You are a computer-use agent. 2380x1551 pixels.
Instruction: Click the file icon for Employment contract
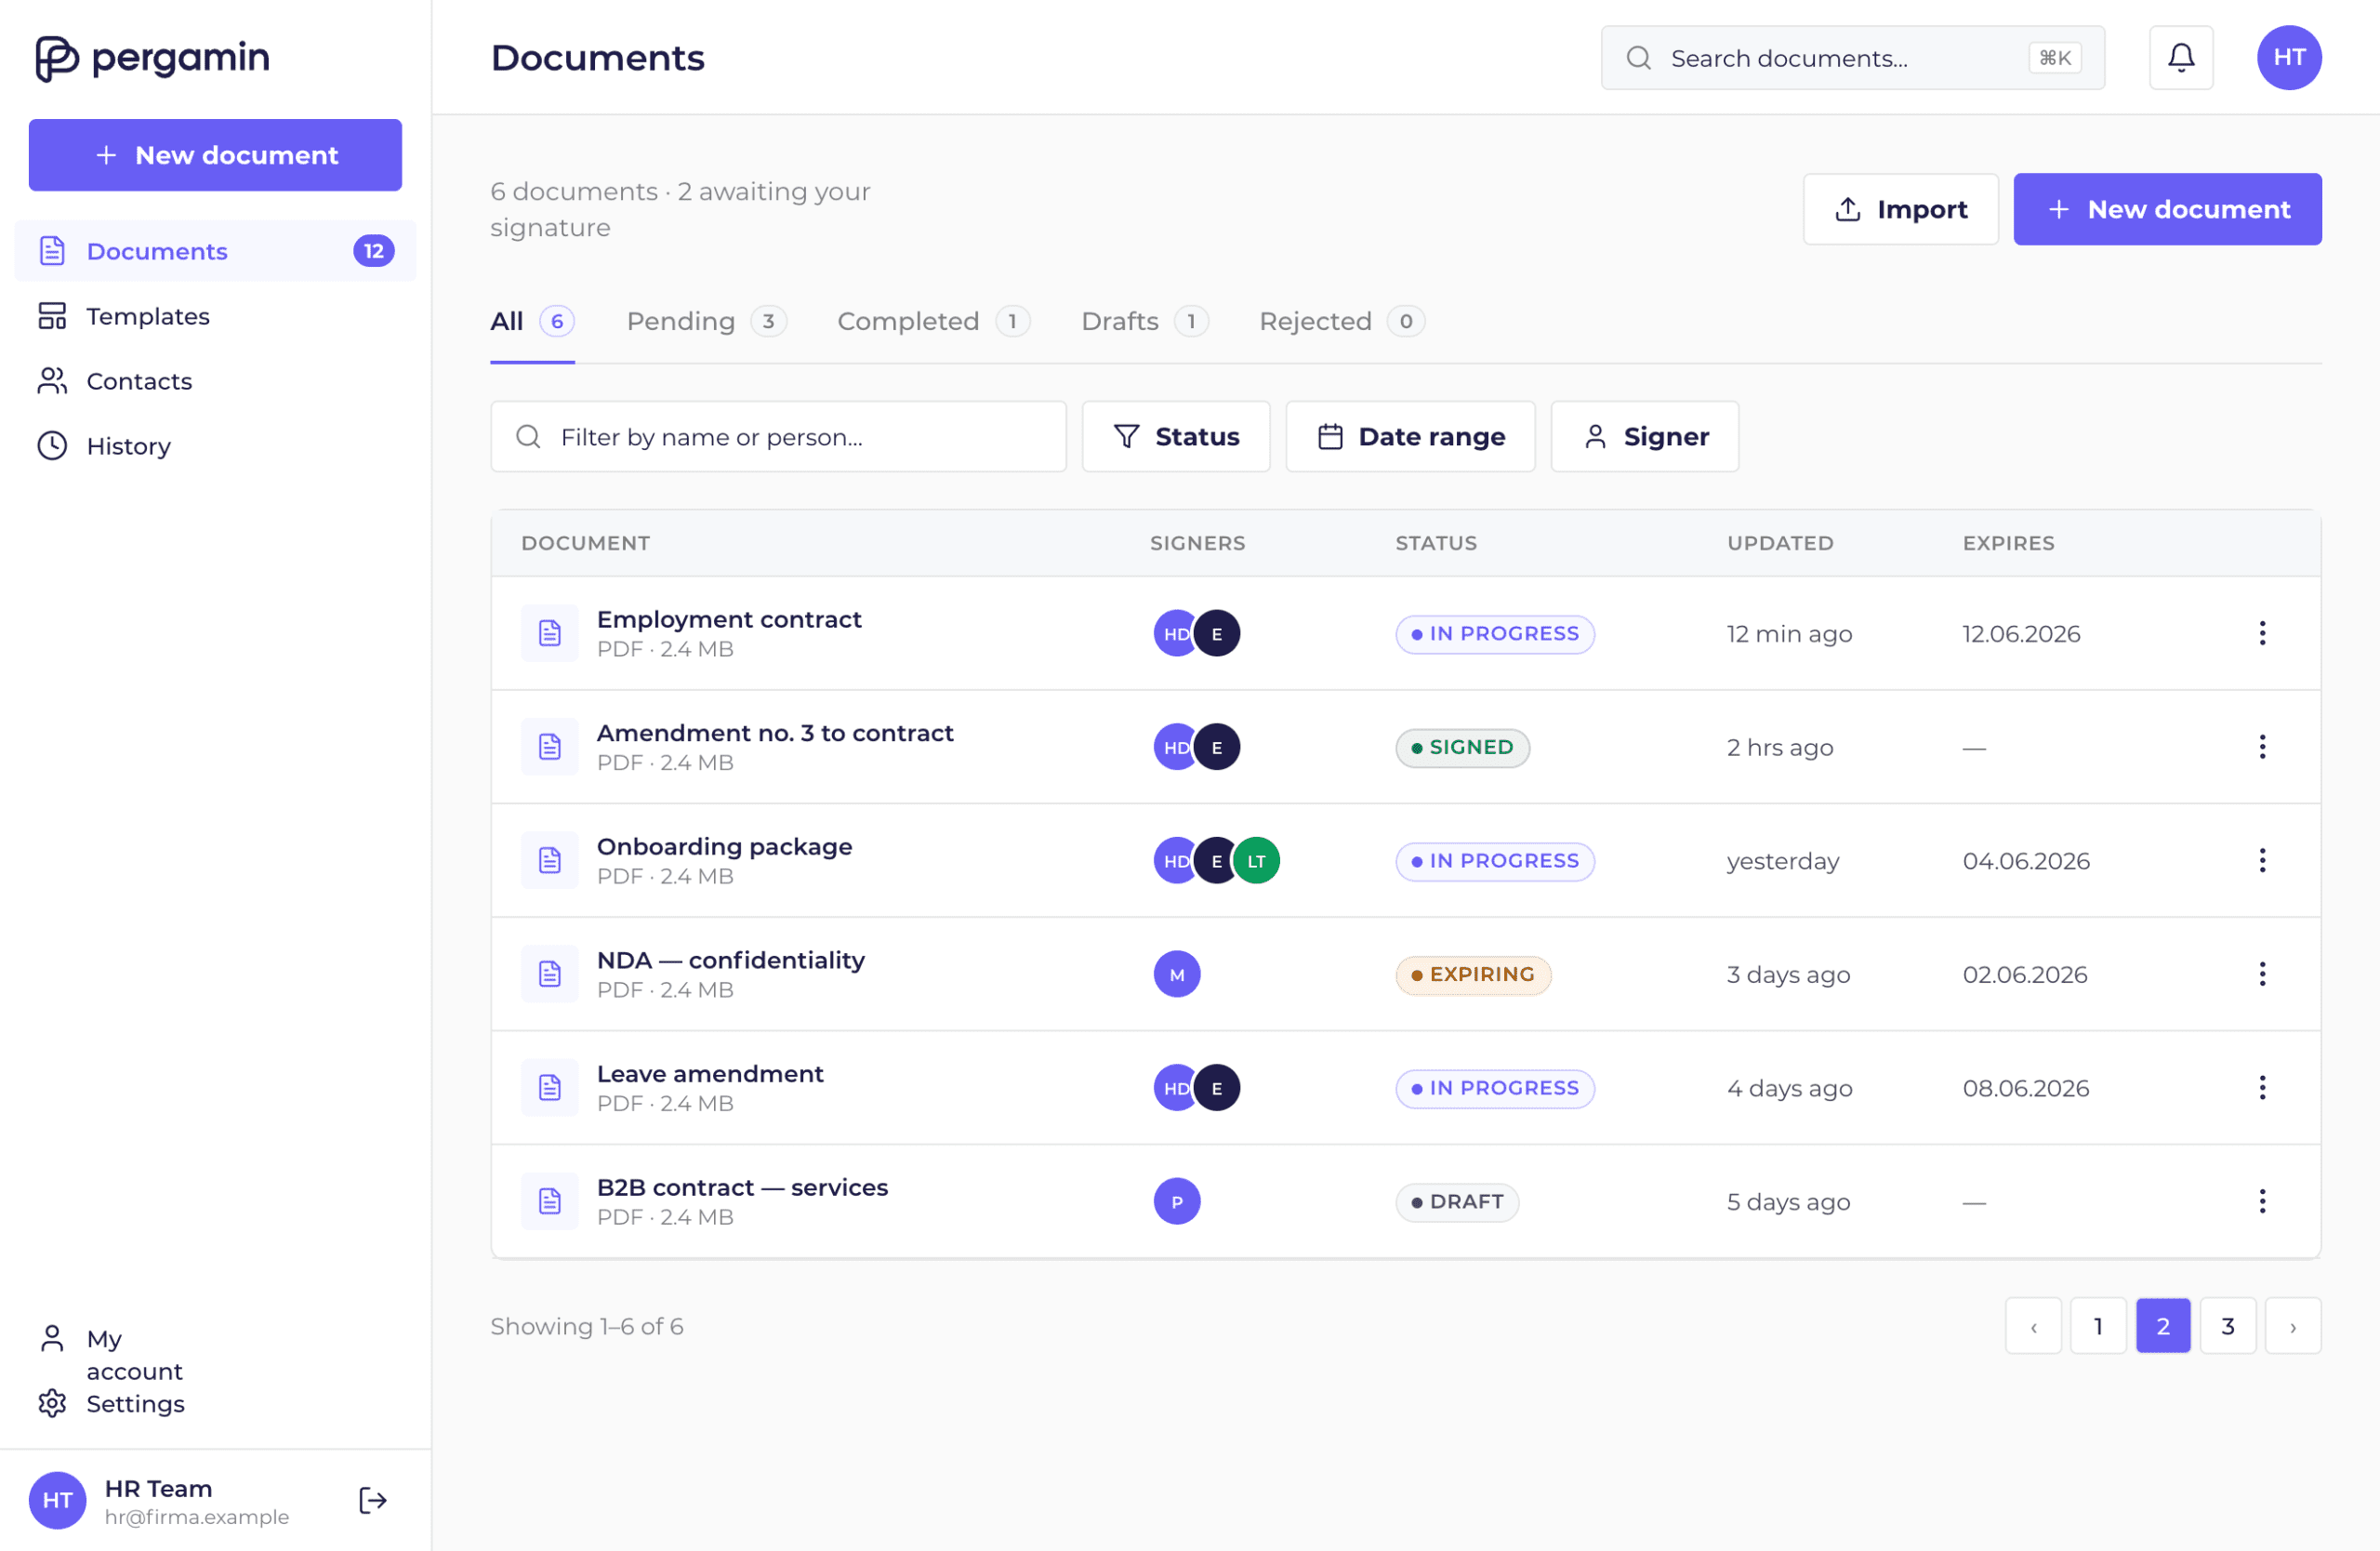[550, 633]
